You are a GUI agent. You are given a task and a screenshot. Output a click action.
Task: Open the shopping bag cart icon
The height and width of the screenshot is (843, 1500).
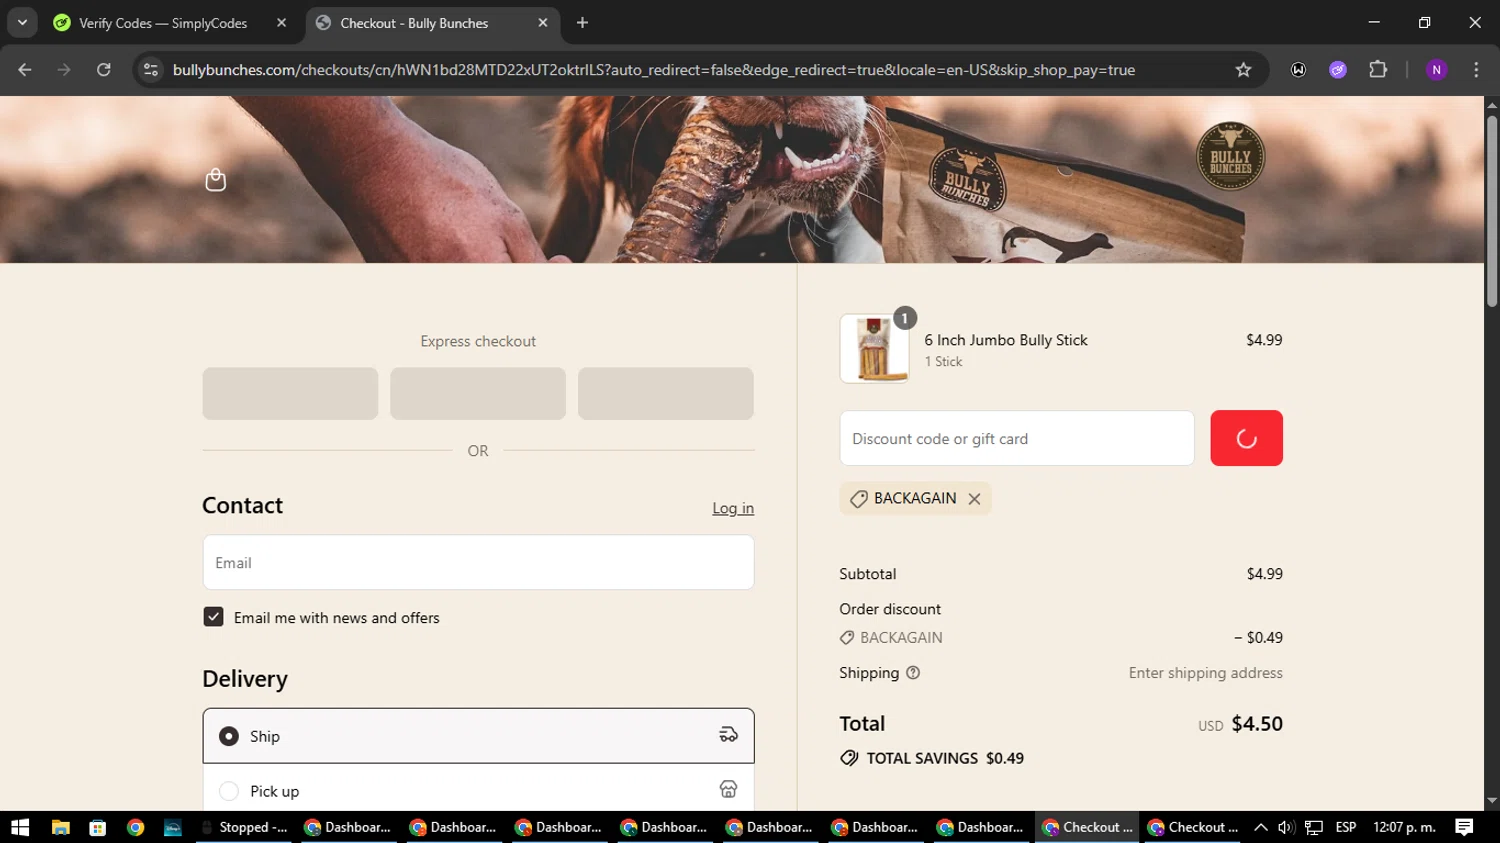tap(215, 180)
